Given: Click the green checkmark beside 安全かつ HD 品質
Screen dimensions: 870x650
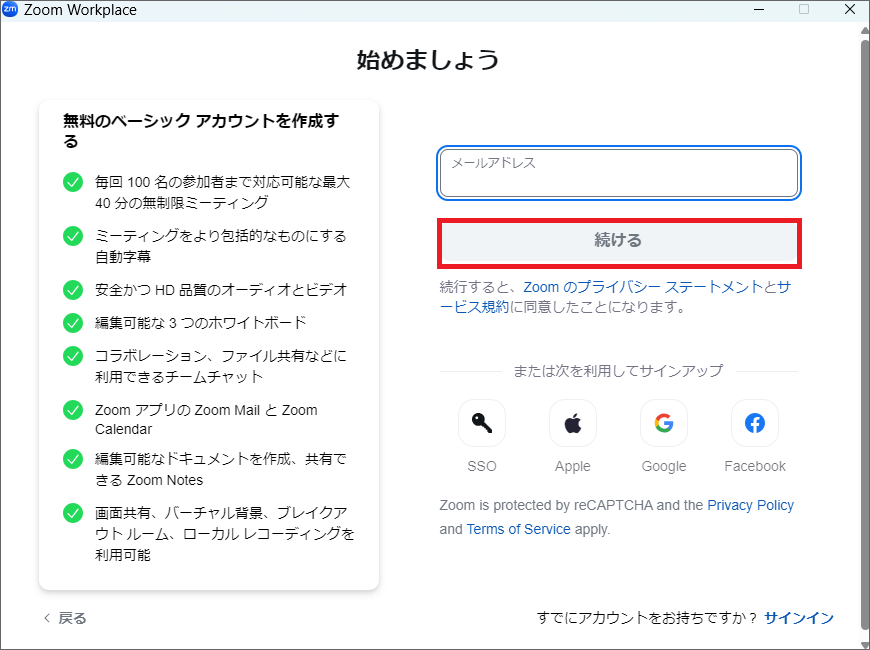Looking at the screenshot, I should click(x=73, y=290).
